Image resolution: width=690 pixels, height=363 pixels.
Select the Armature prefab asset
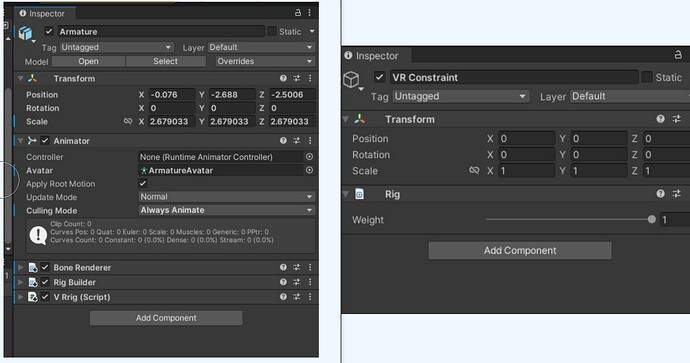tap(165, 61)
